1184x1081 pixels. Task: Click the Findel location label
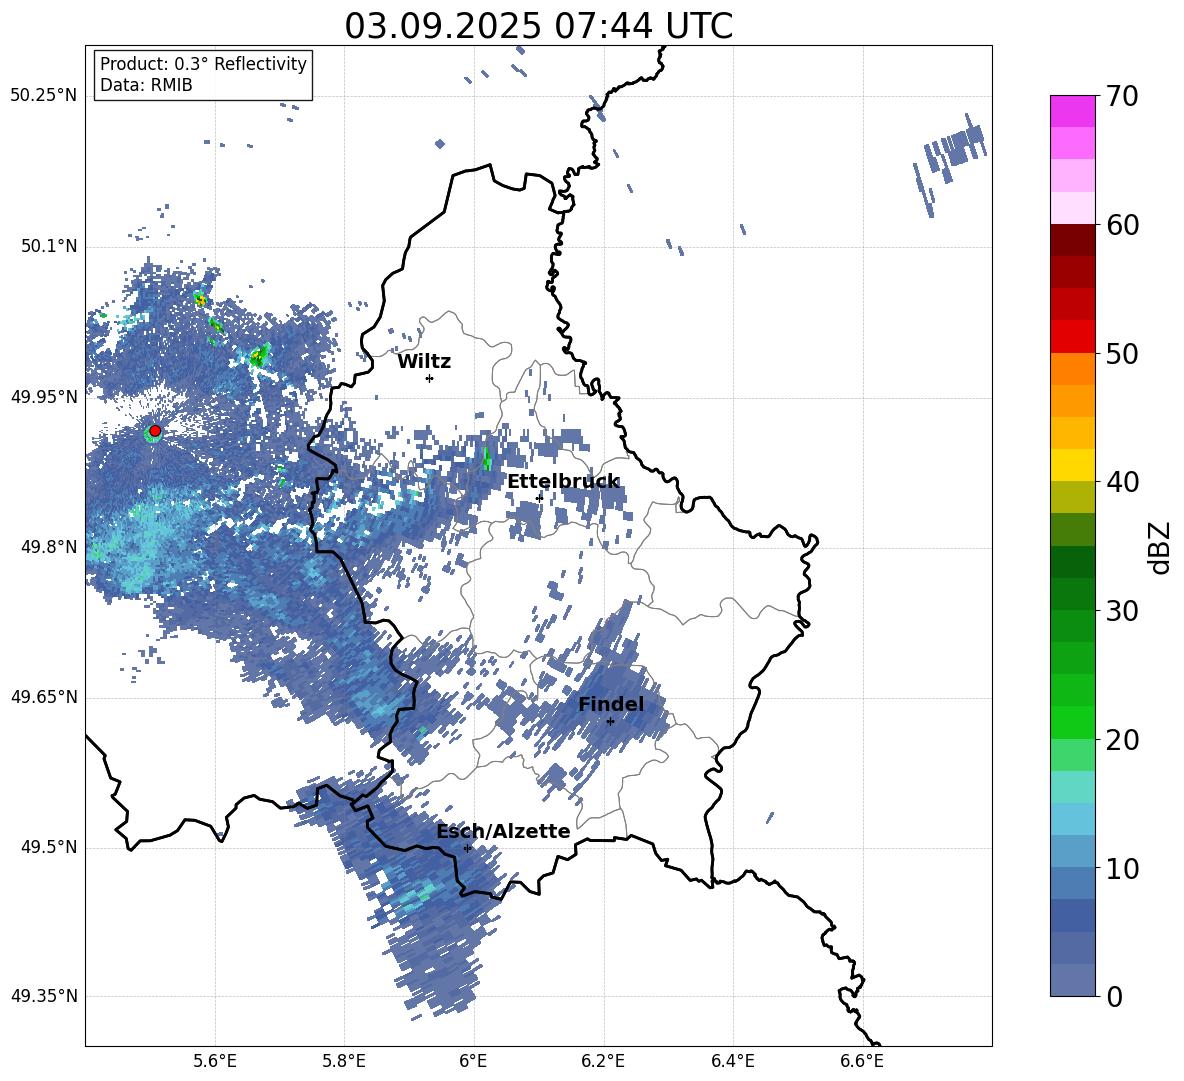pyautogui.click(x=611, y=704)
